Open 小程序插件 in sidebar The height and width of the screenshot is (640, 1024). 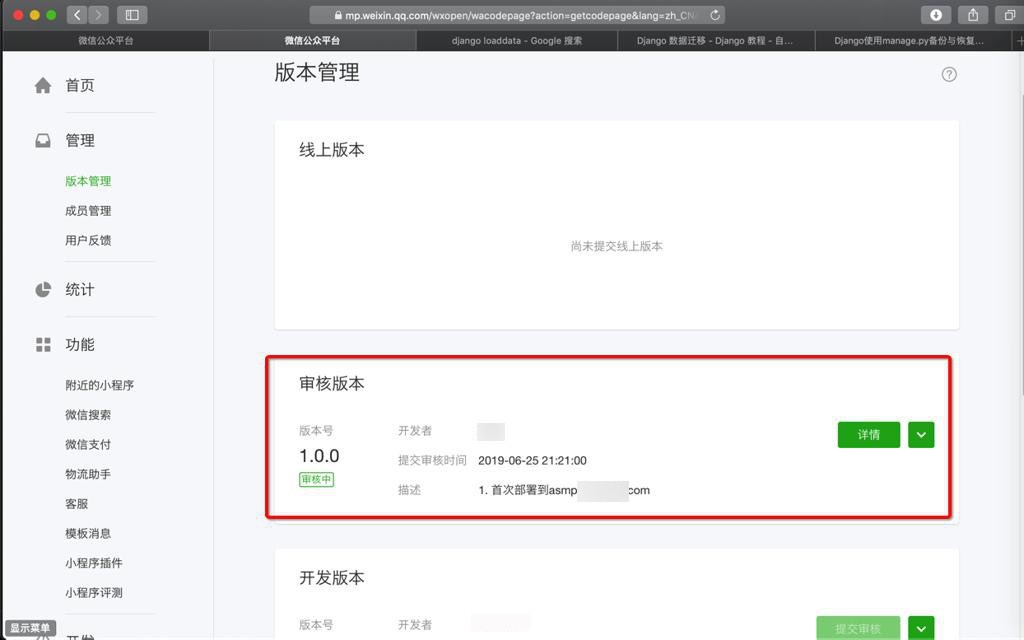94,563
